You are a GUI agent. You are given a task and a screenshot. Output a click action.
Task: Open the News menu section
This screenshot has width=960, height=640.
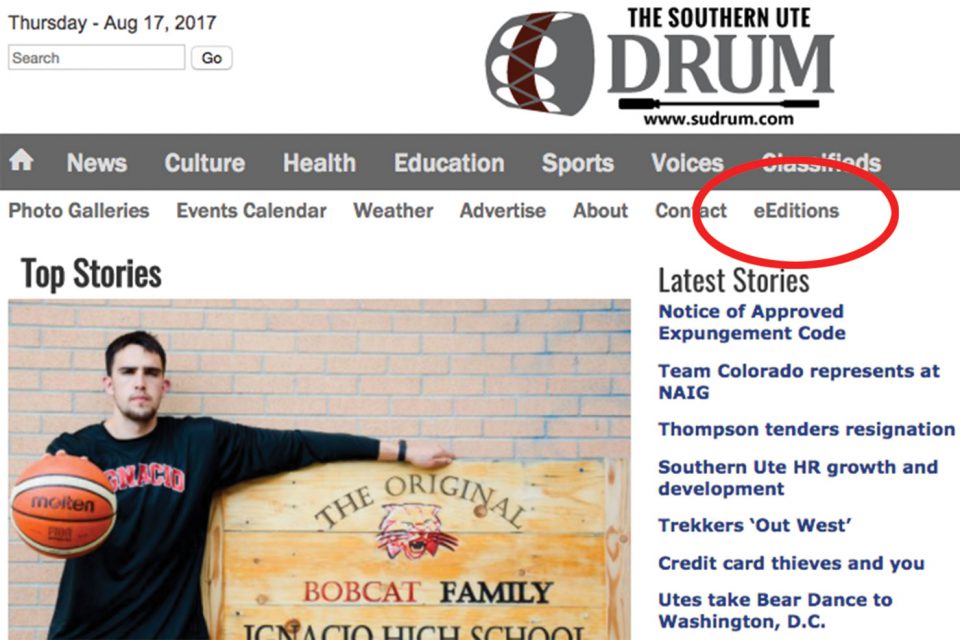(x=97, y=163)
